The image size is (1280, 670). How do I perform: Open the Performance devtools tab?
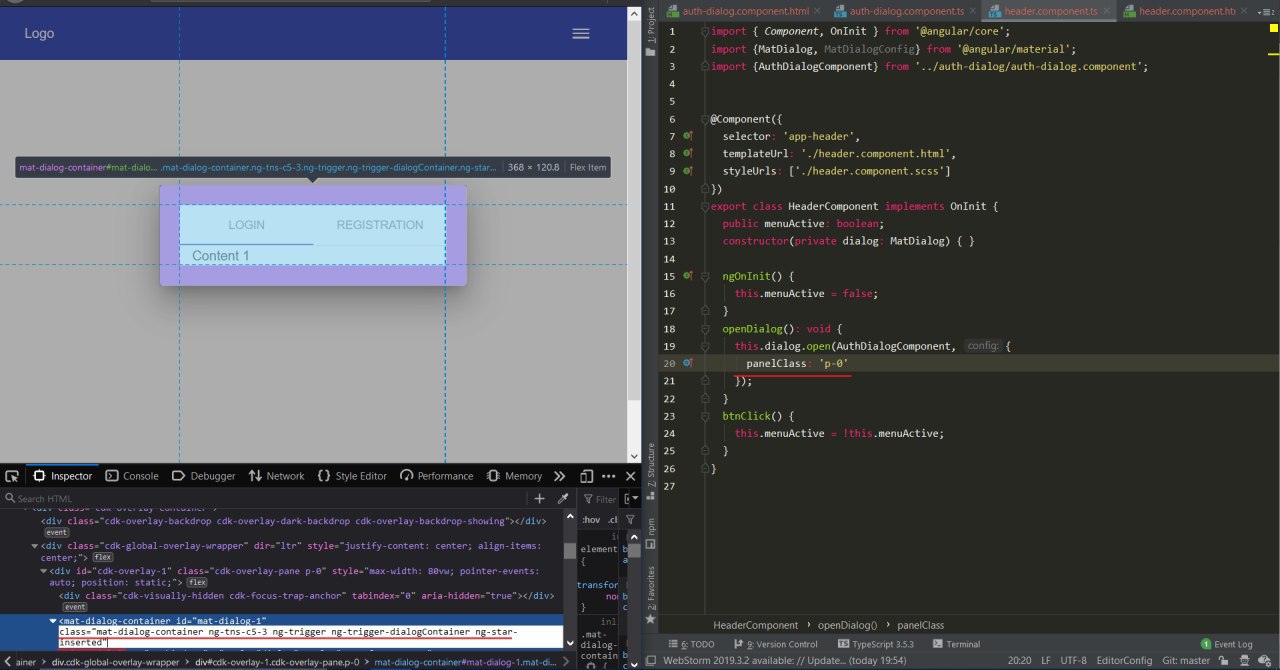tap(437, 476)
